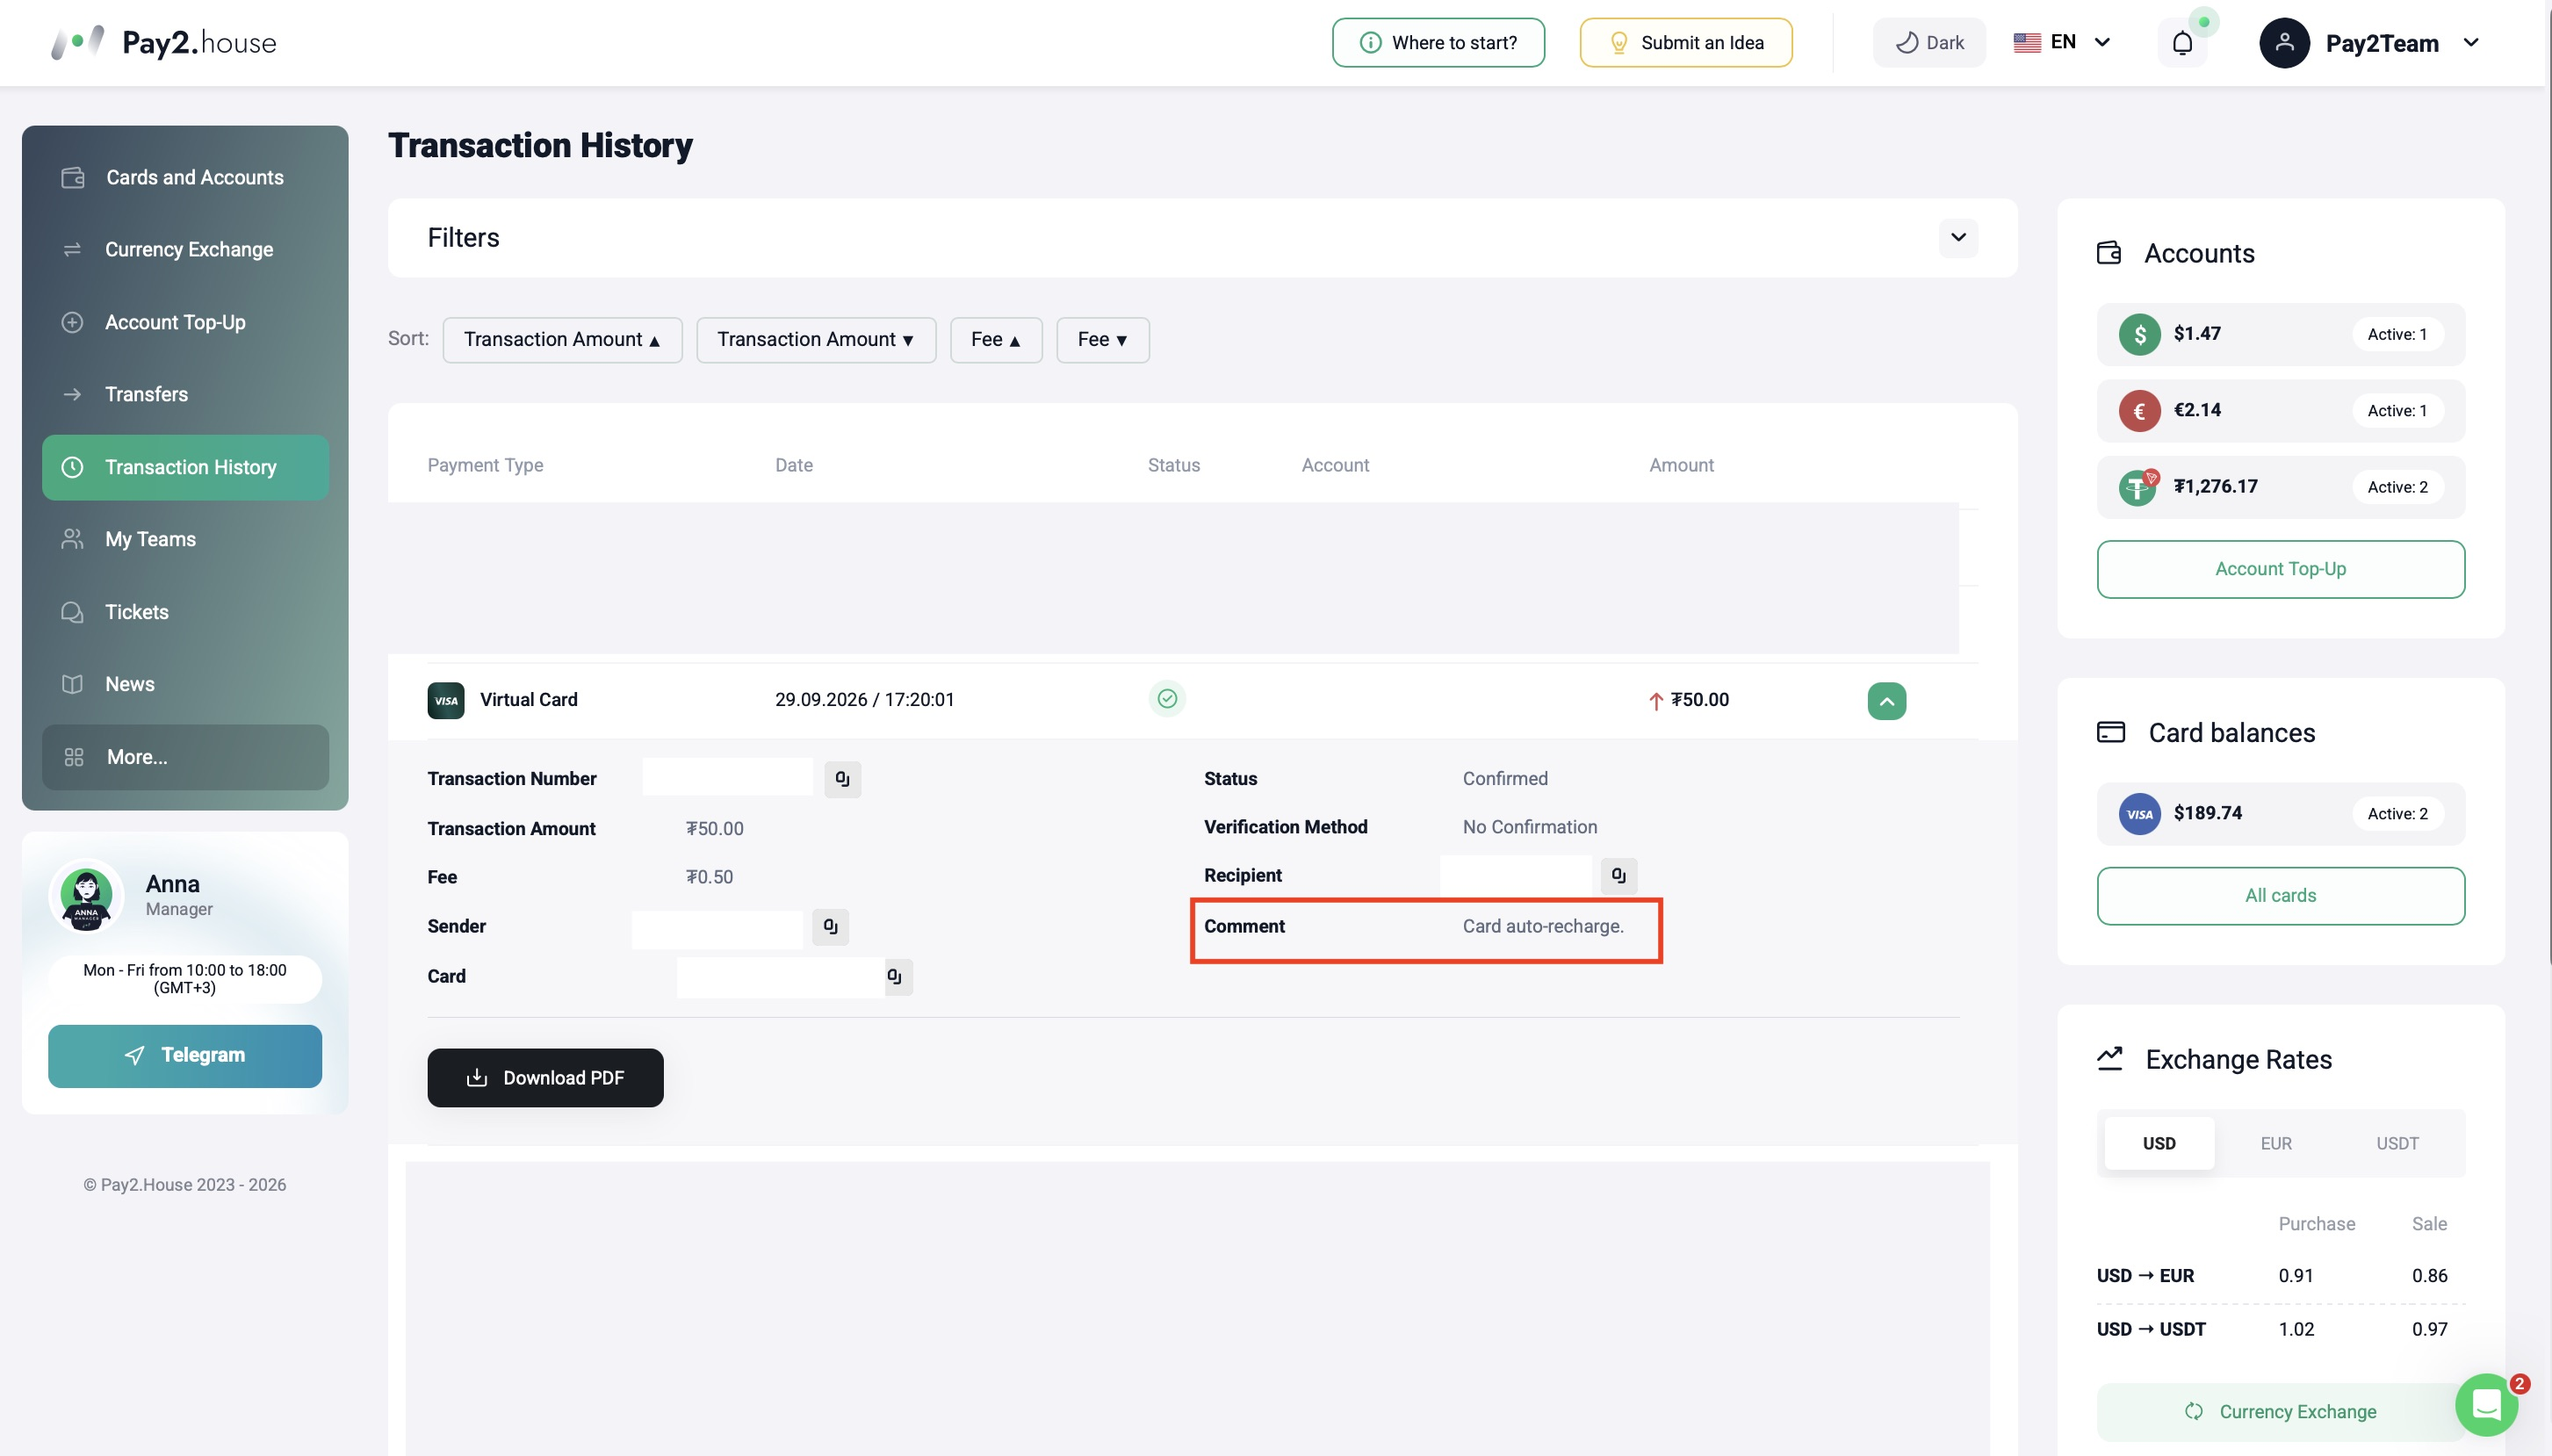Sort by Transaction Amount descending
Screen dimensions: 2552x1456
pos(816,340)
